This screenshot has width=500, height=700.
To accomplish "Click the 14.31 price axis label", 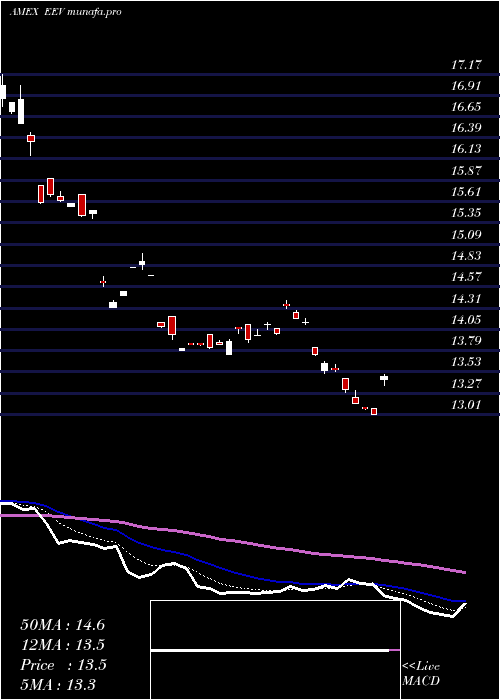I will pyautogui.click(x=467, y=298).
